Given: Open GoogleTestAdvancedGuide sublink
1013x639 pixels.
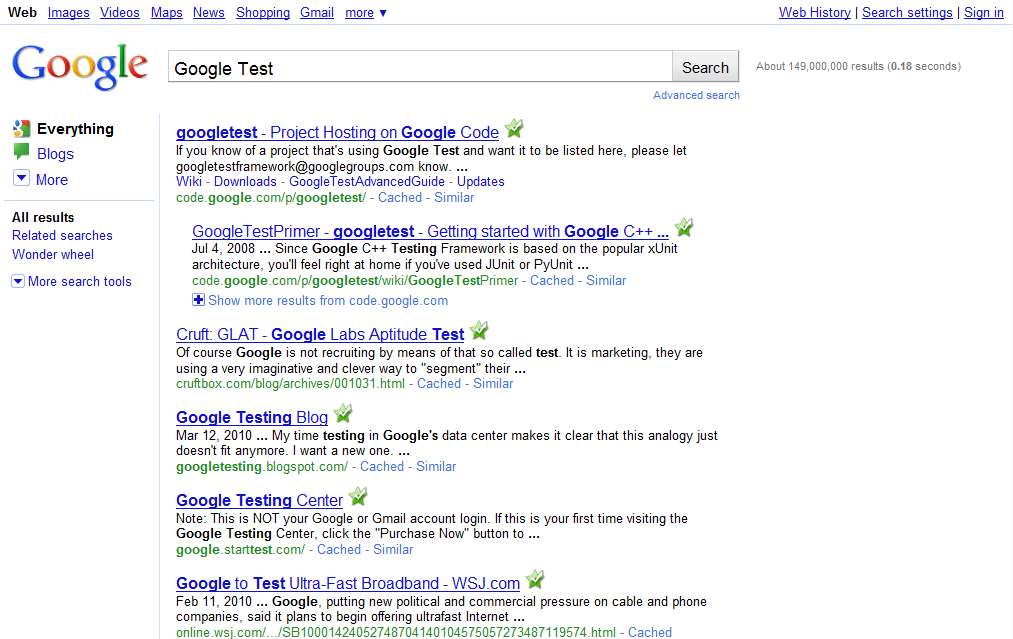Looking at the screenshot, I should coord(367,182).
